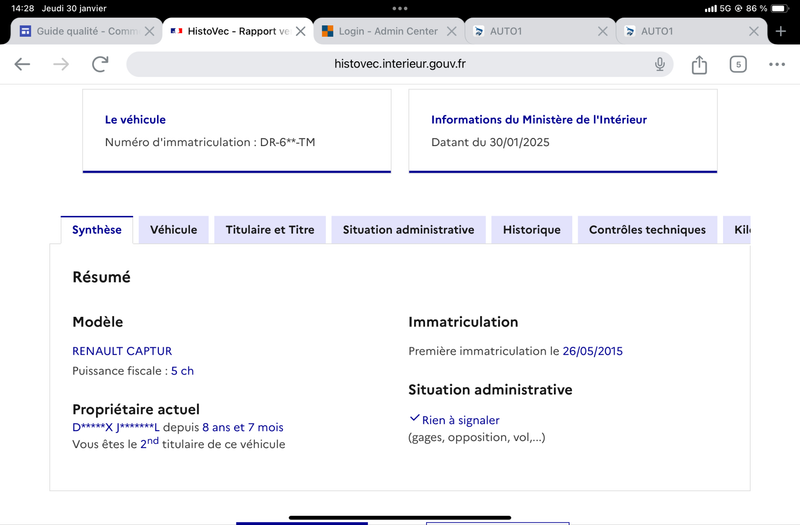This screenshot has height=525, width=800.
Task: Close the Guide qualité tab
Action: click(149, 31)
